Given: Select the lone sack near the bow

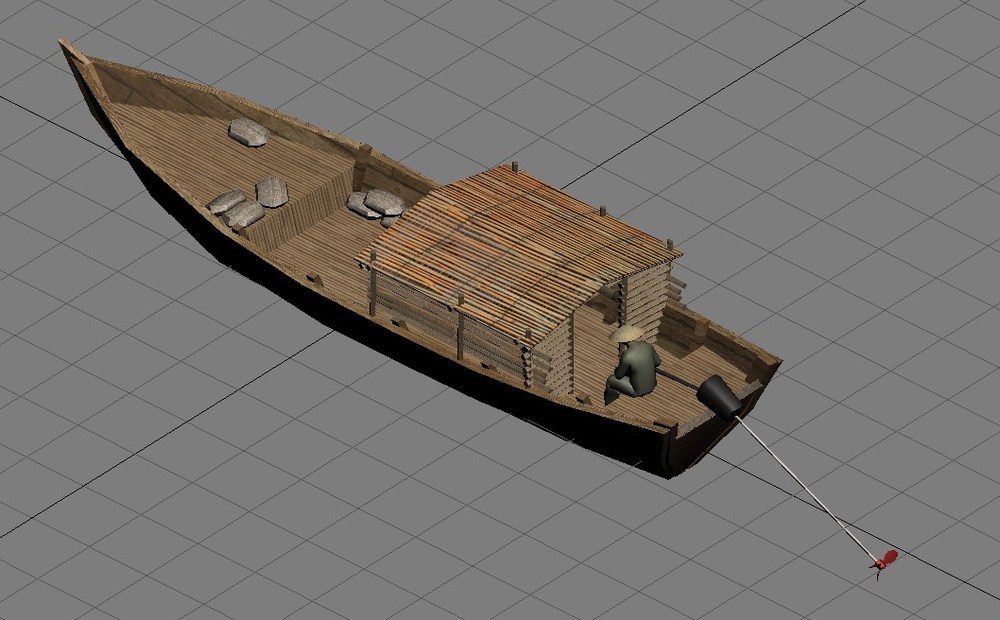Looking at the screenshot, I should 248,132.
